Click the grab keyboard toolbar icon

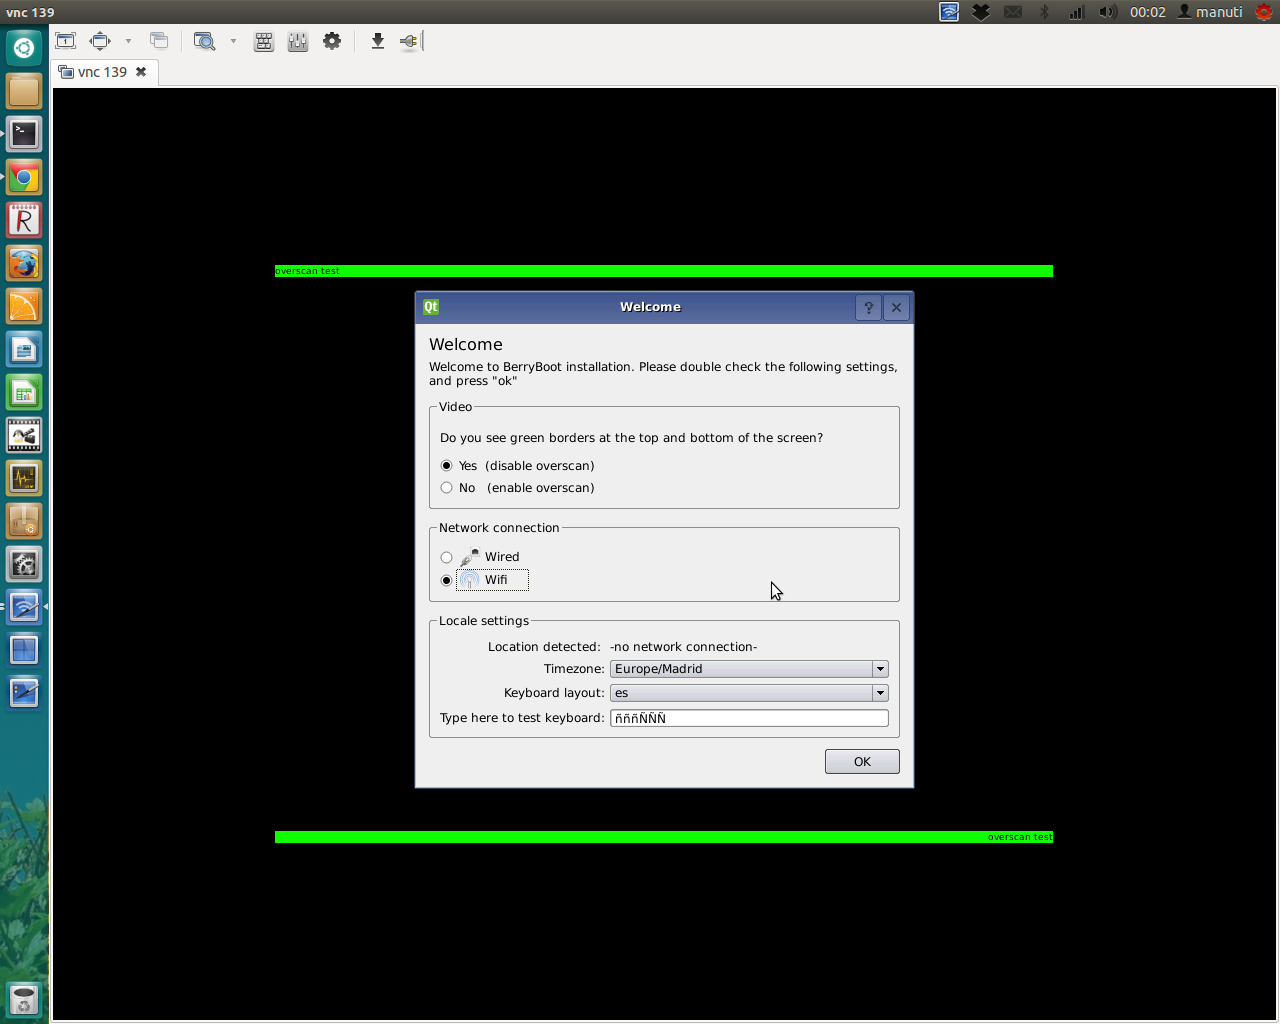click(264, 41)
